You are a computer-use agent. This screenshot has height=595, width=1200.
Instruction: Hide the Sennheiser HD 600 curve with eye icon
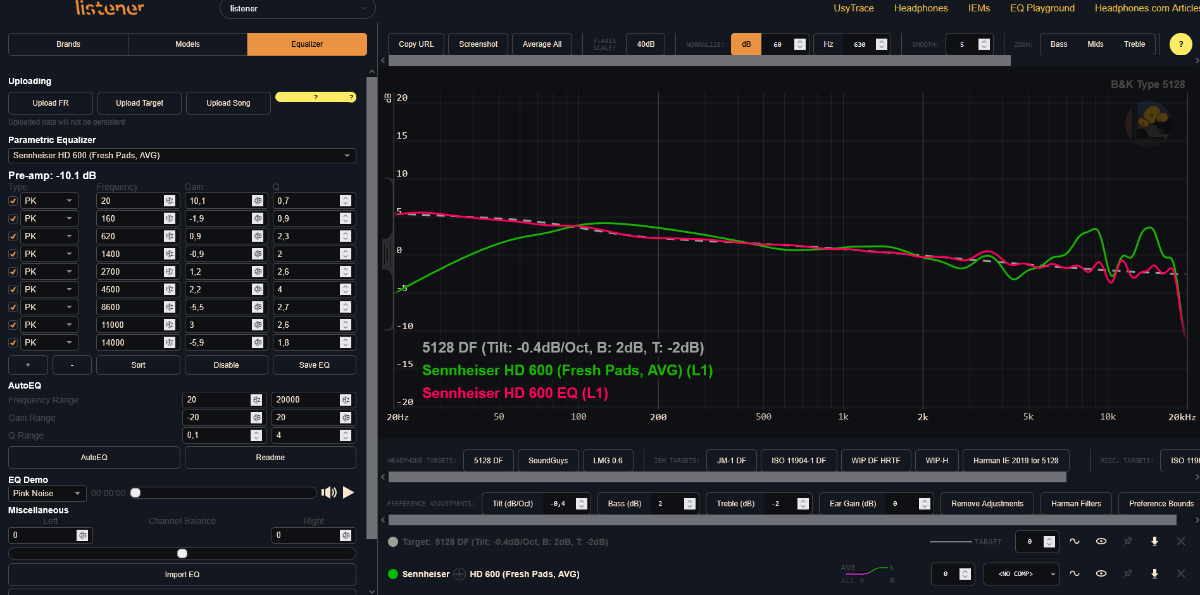(x=1101, y=574)
